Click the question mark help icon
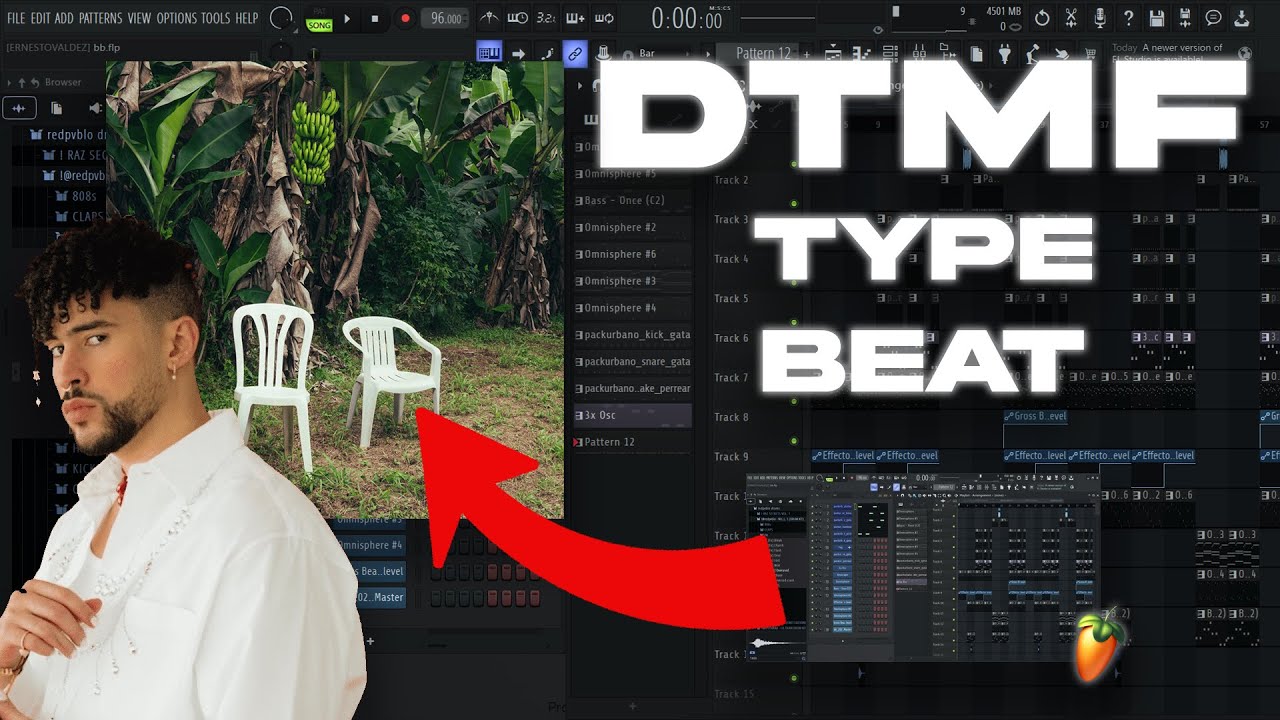The height and width of the screenshot is (720, 1280). (x=1129, y=18)
